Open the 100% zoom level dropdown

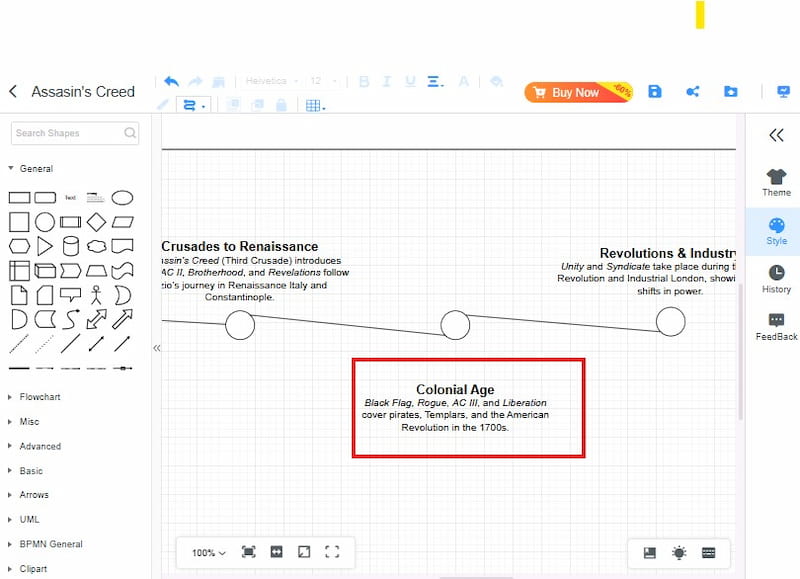coord(208,552)
